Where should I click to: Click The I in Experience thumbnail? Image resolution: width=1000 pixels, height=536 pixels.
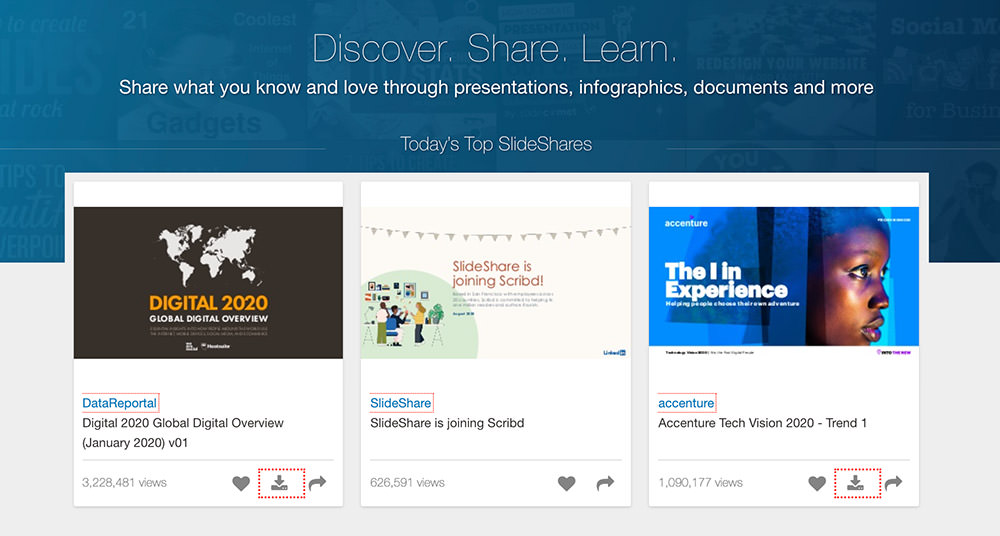point(784,281)
